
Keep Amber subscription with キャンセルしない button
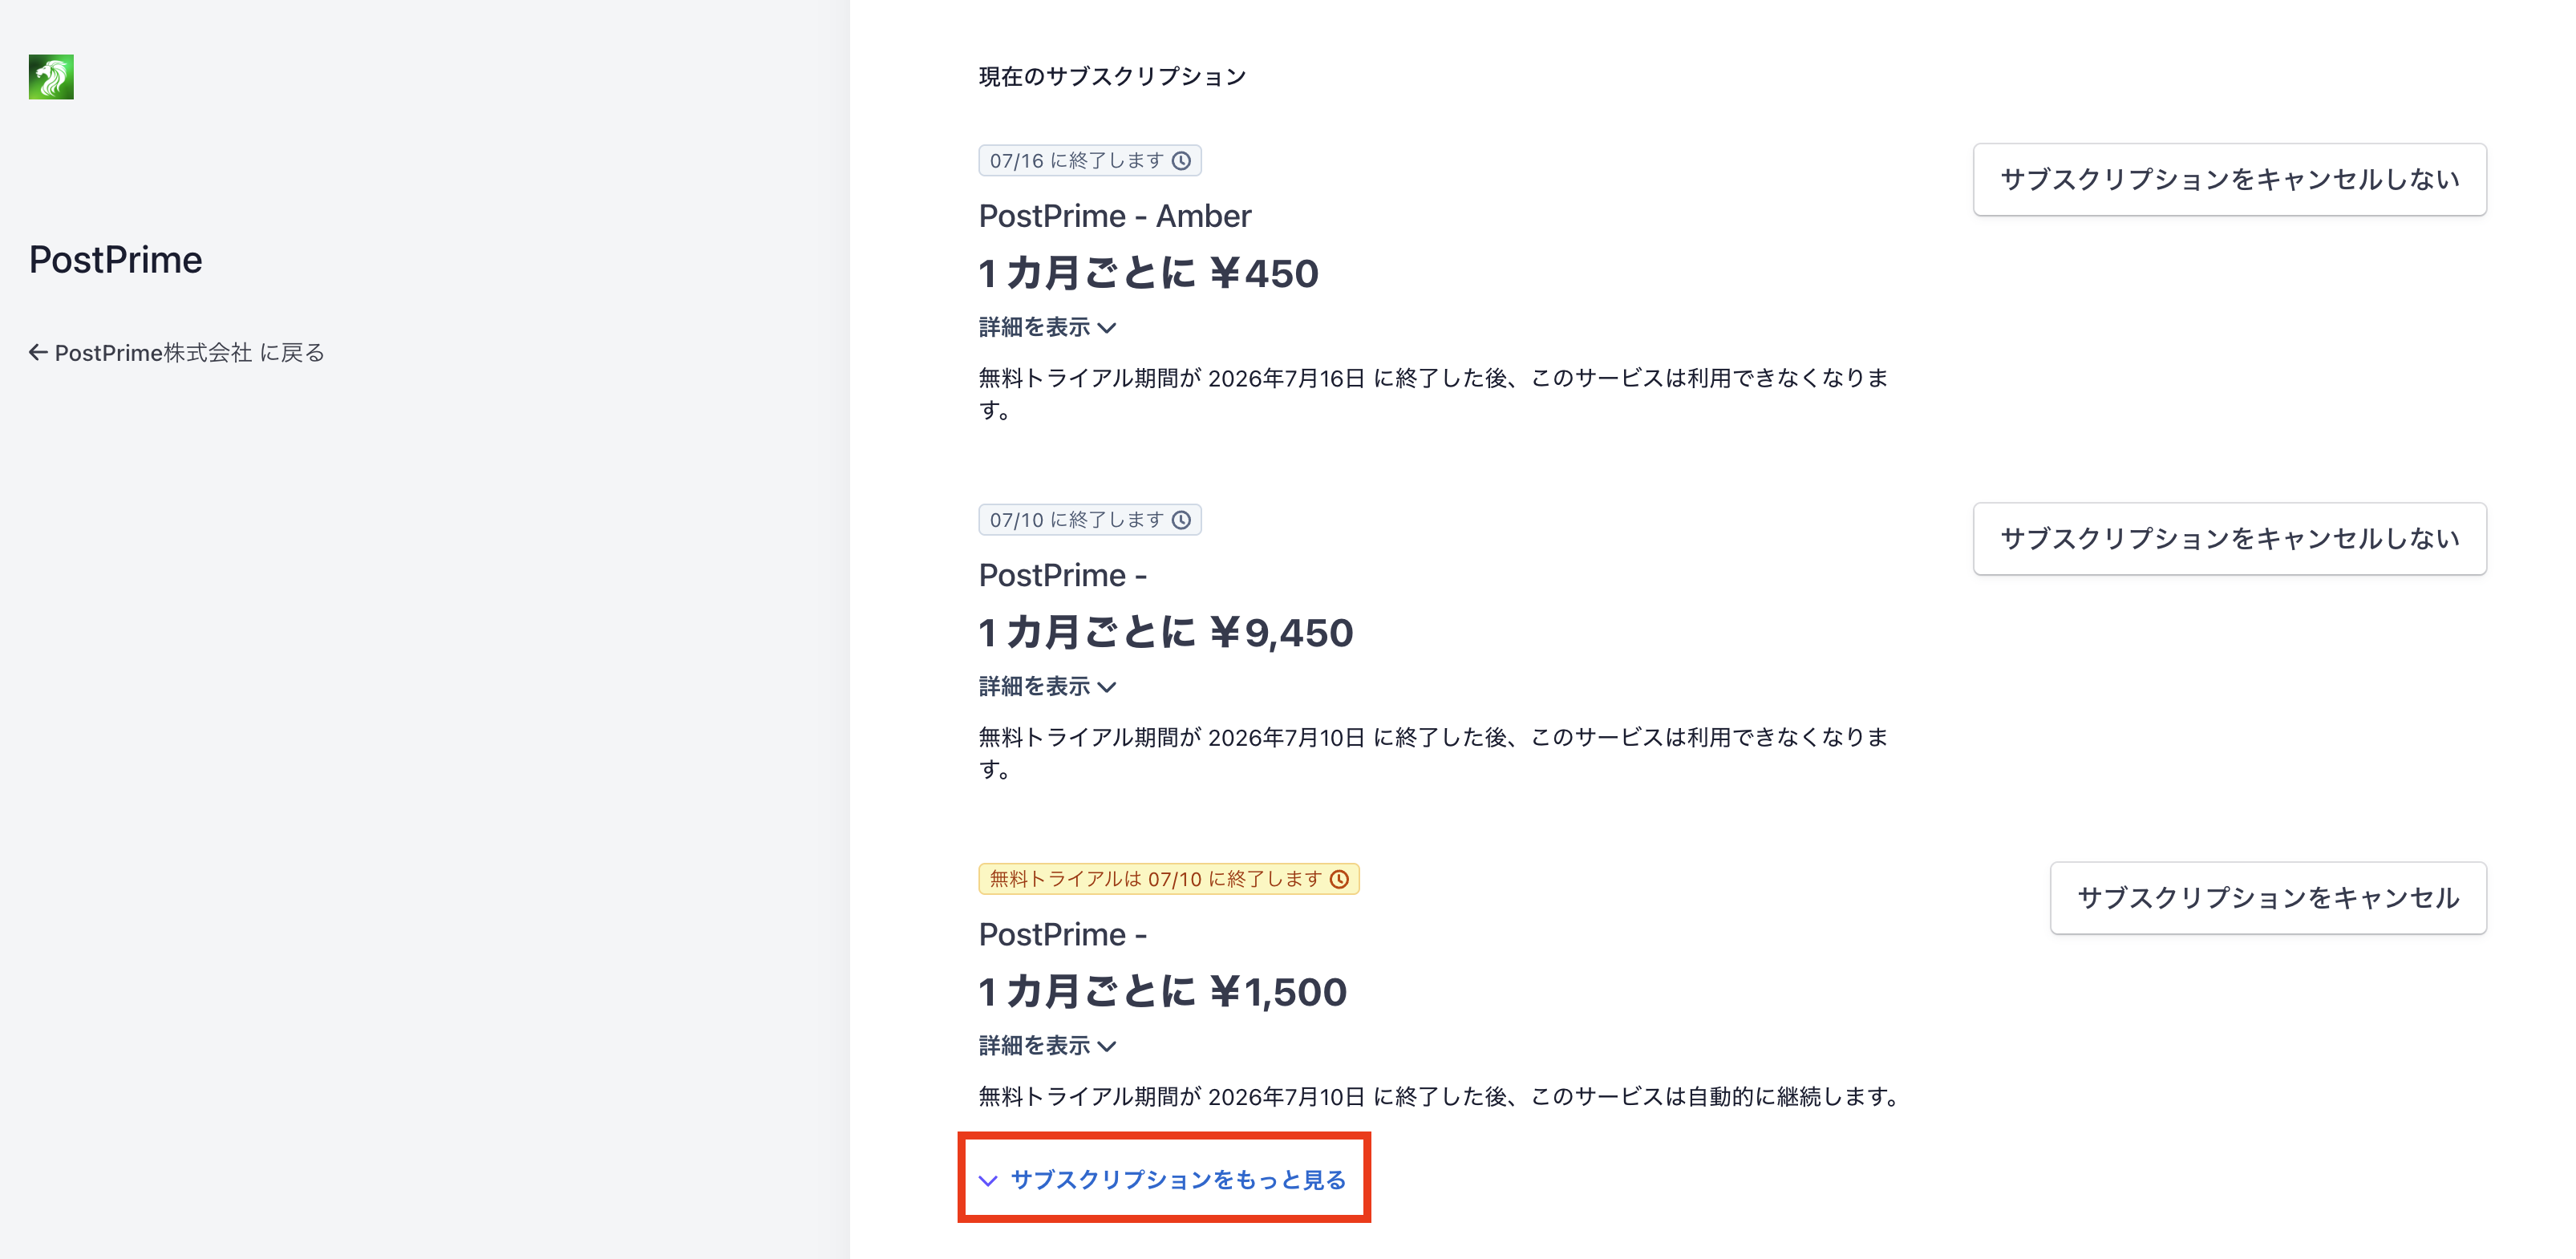2229,179
